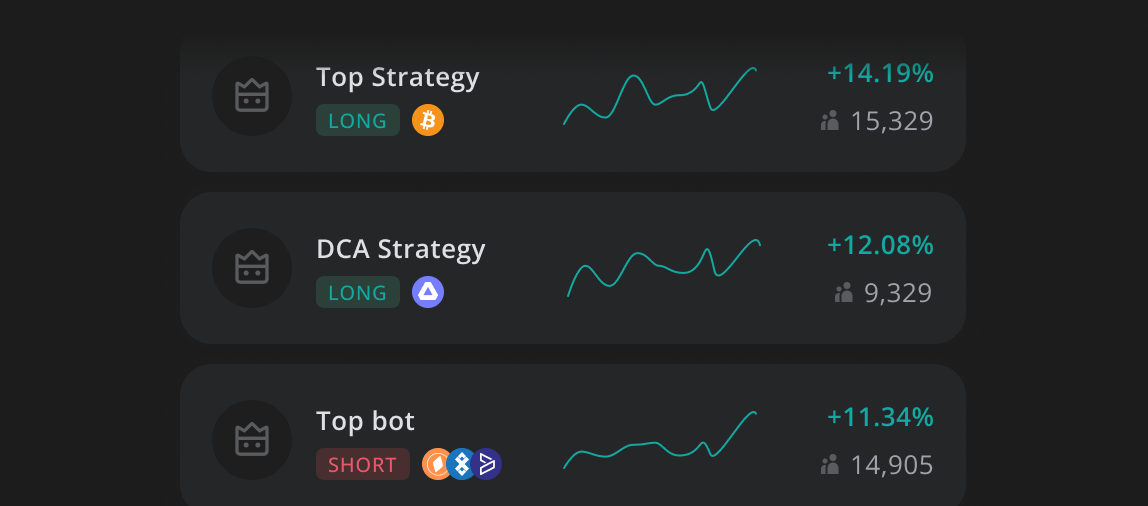
Task: Click the orange coin icon in Top bot
Action: pos(436,464)
